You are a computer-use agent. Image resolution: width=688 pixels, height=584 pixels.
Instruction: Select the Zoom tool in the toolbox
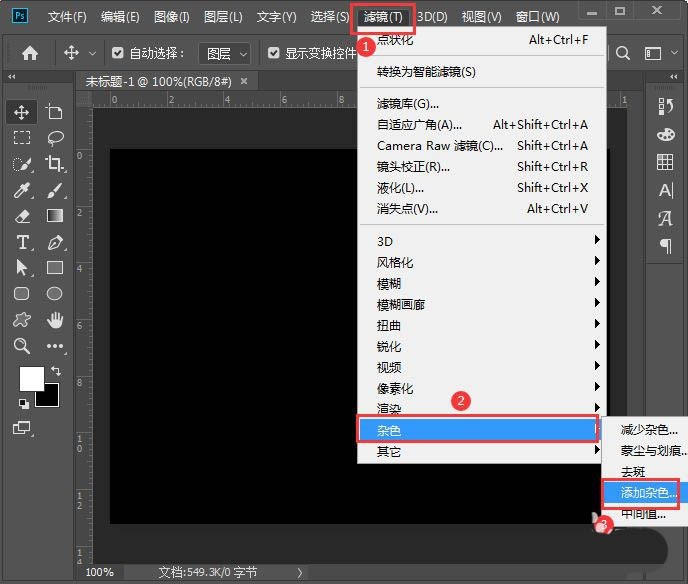pos(22,346)
